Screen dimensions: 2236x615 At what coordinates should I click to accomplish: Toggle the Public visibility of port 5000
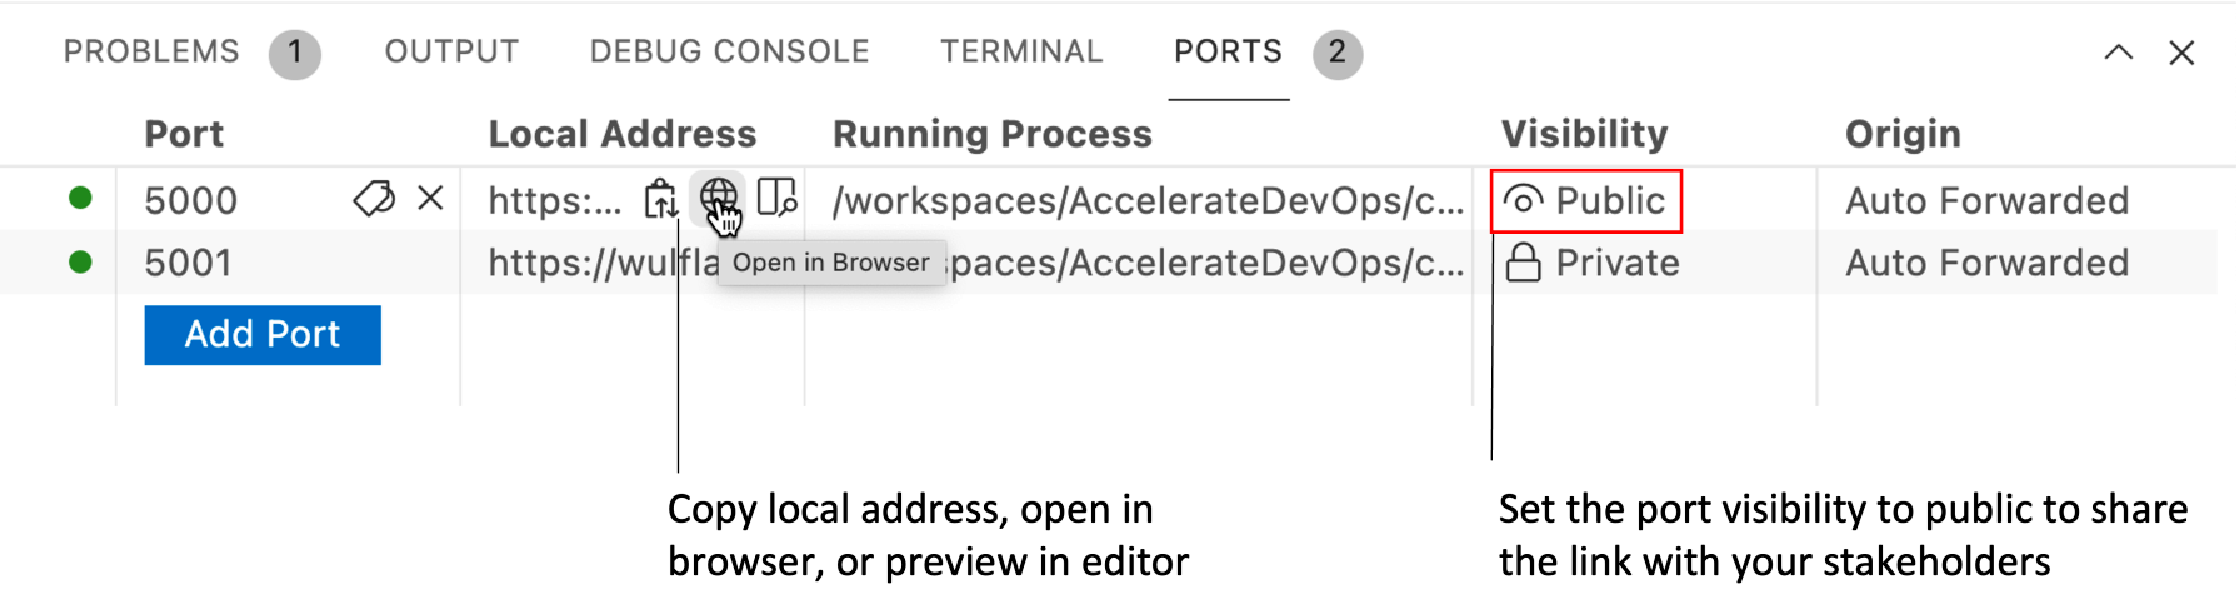pos(1586,201)
